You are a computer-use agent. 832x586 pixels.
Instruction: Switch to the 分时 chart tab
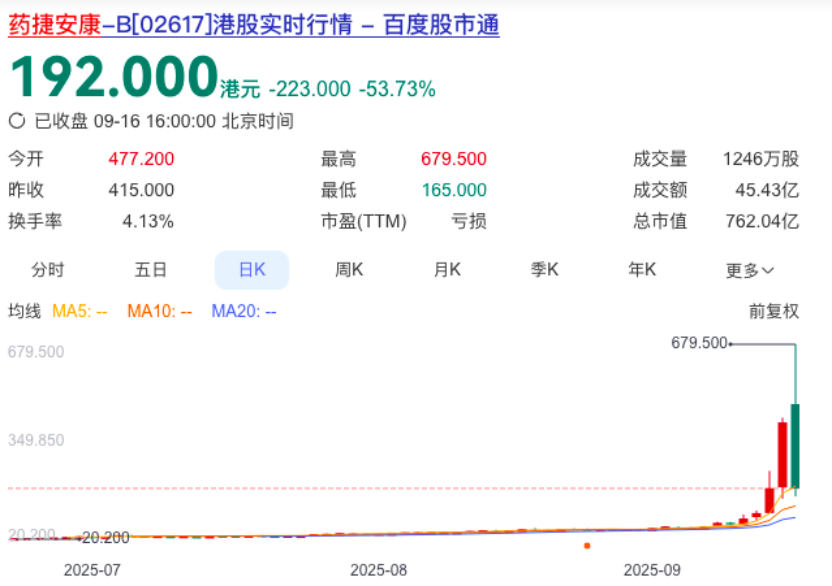[47, 270]
